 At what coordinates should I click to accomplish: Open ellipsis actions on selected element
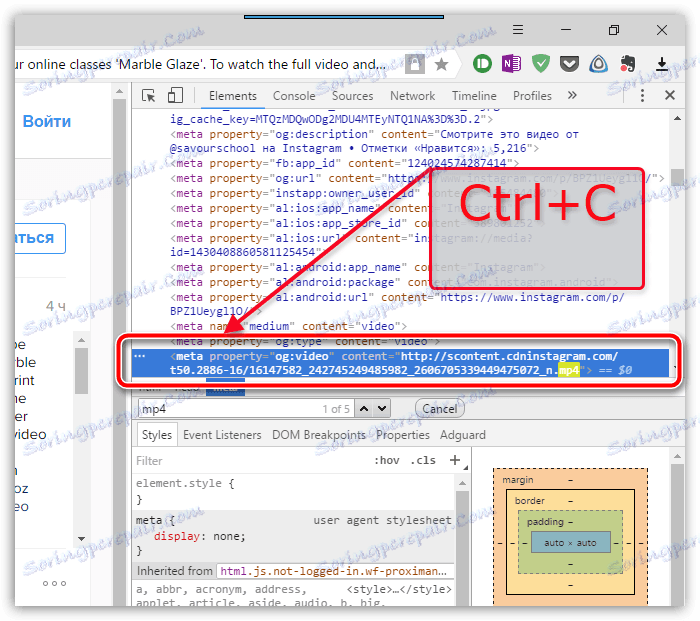[x=140, y=356]
